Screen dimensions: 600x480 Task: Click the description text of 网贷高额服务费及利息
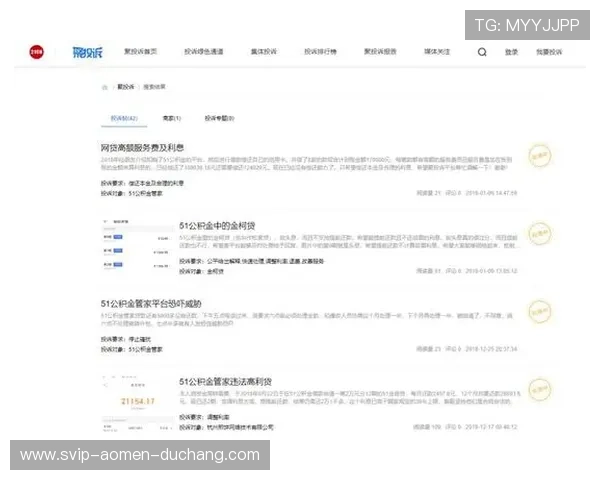306,163
